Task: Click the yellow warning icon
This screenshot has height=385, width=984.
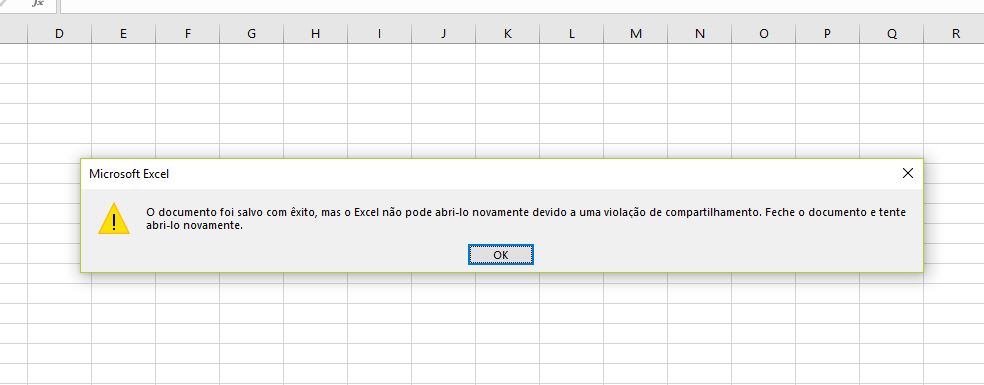Action: 114,219
